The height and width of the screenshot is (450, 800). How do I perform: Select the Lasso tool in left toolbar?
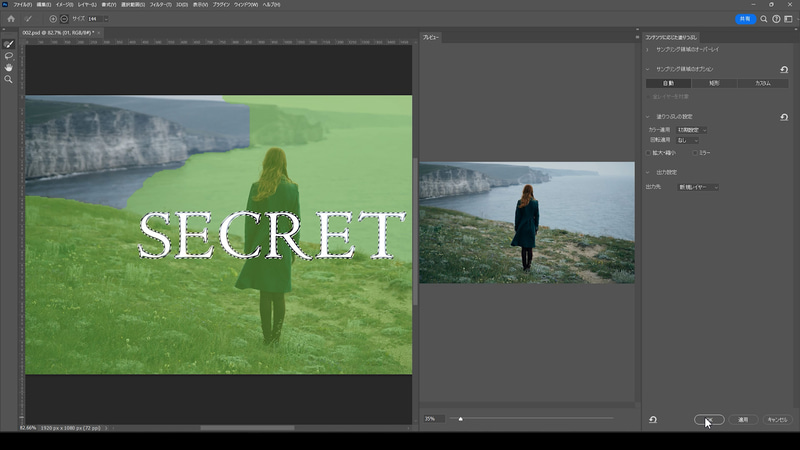coord(9,56)
